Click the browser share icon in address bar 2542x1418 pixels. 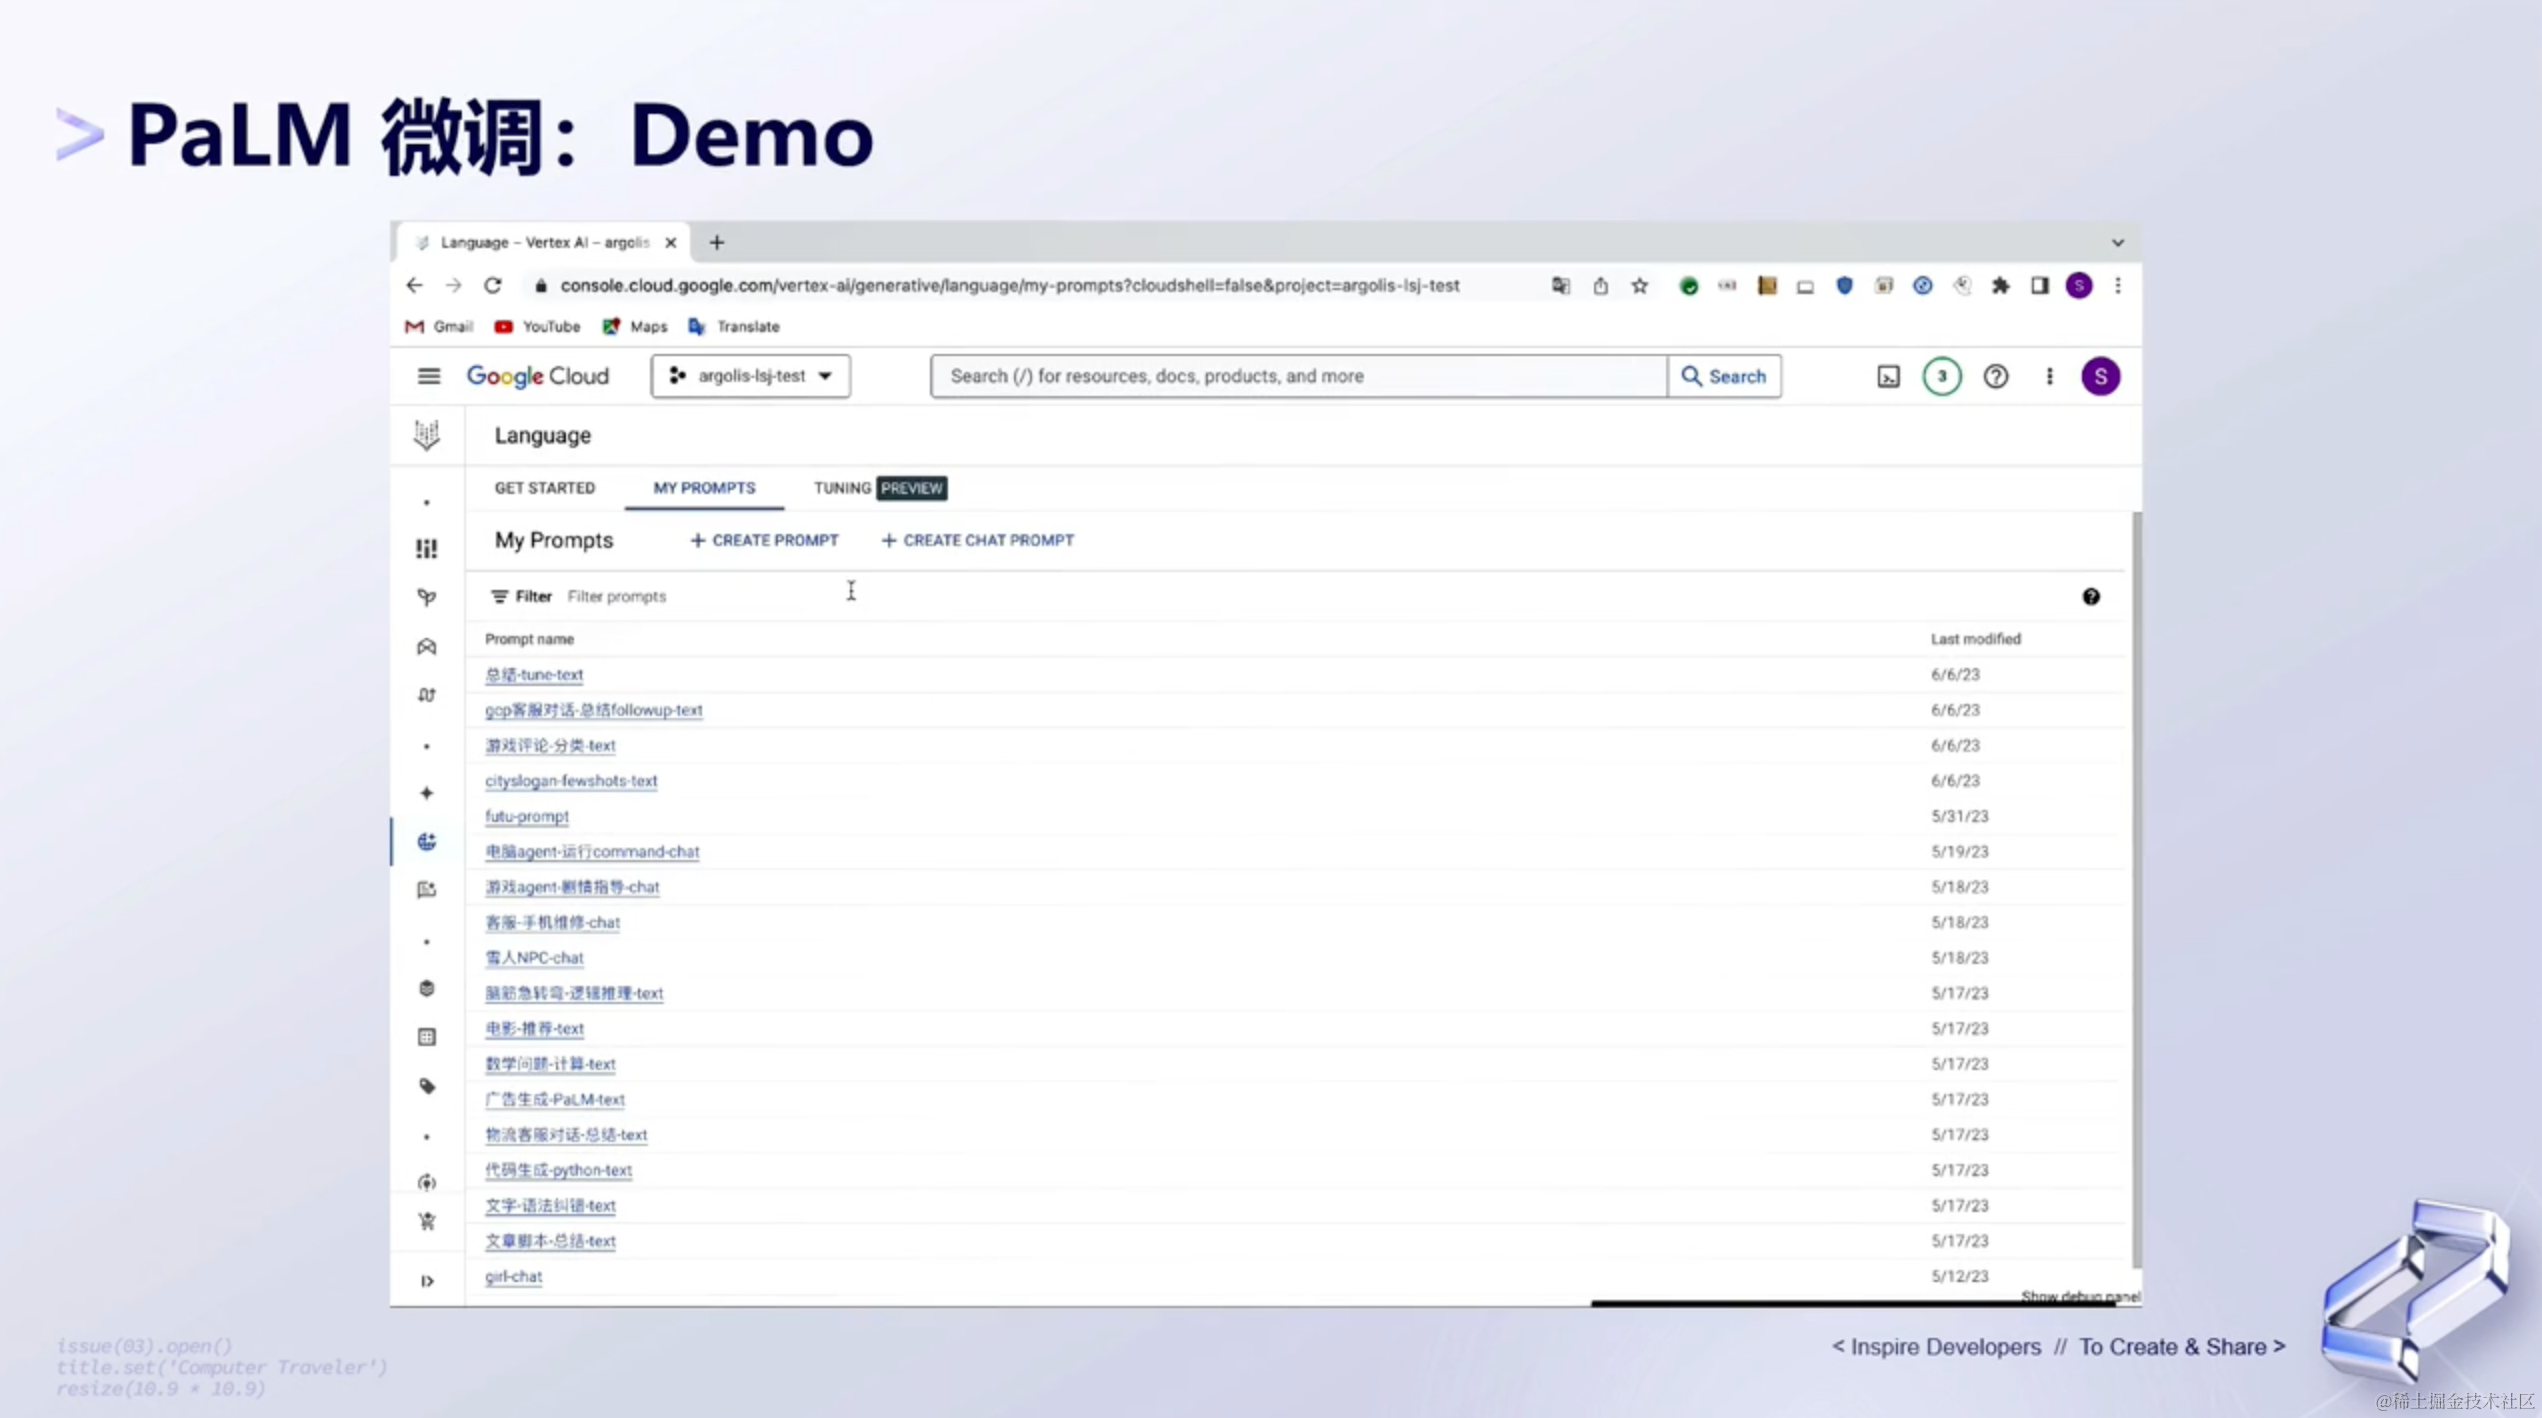coord(1600,286)
